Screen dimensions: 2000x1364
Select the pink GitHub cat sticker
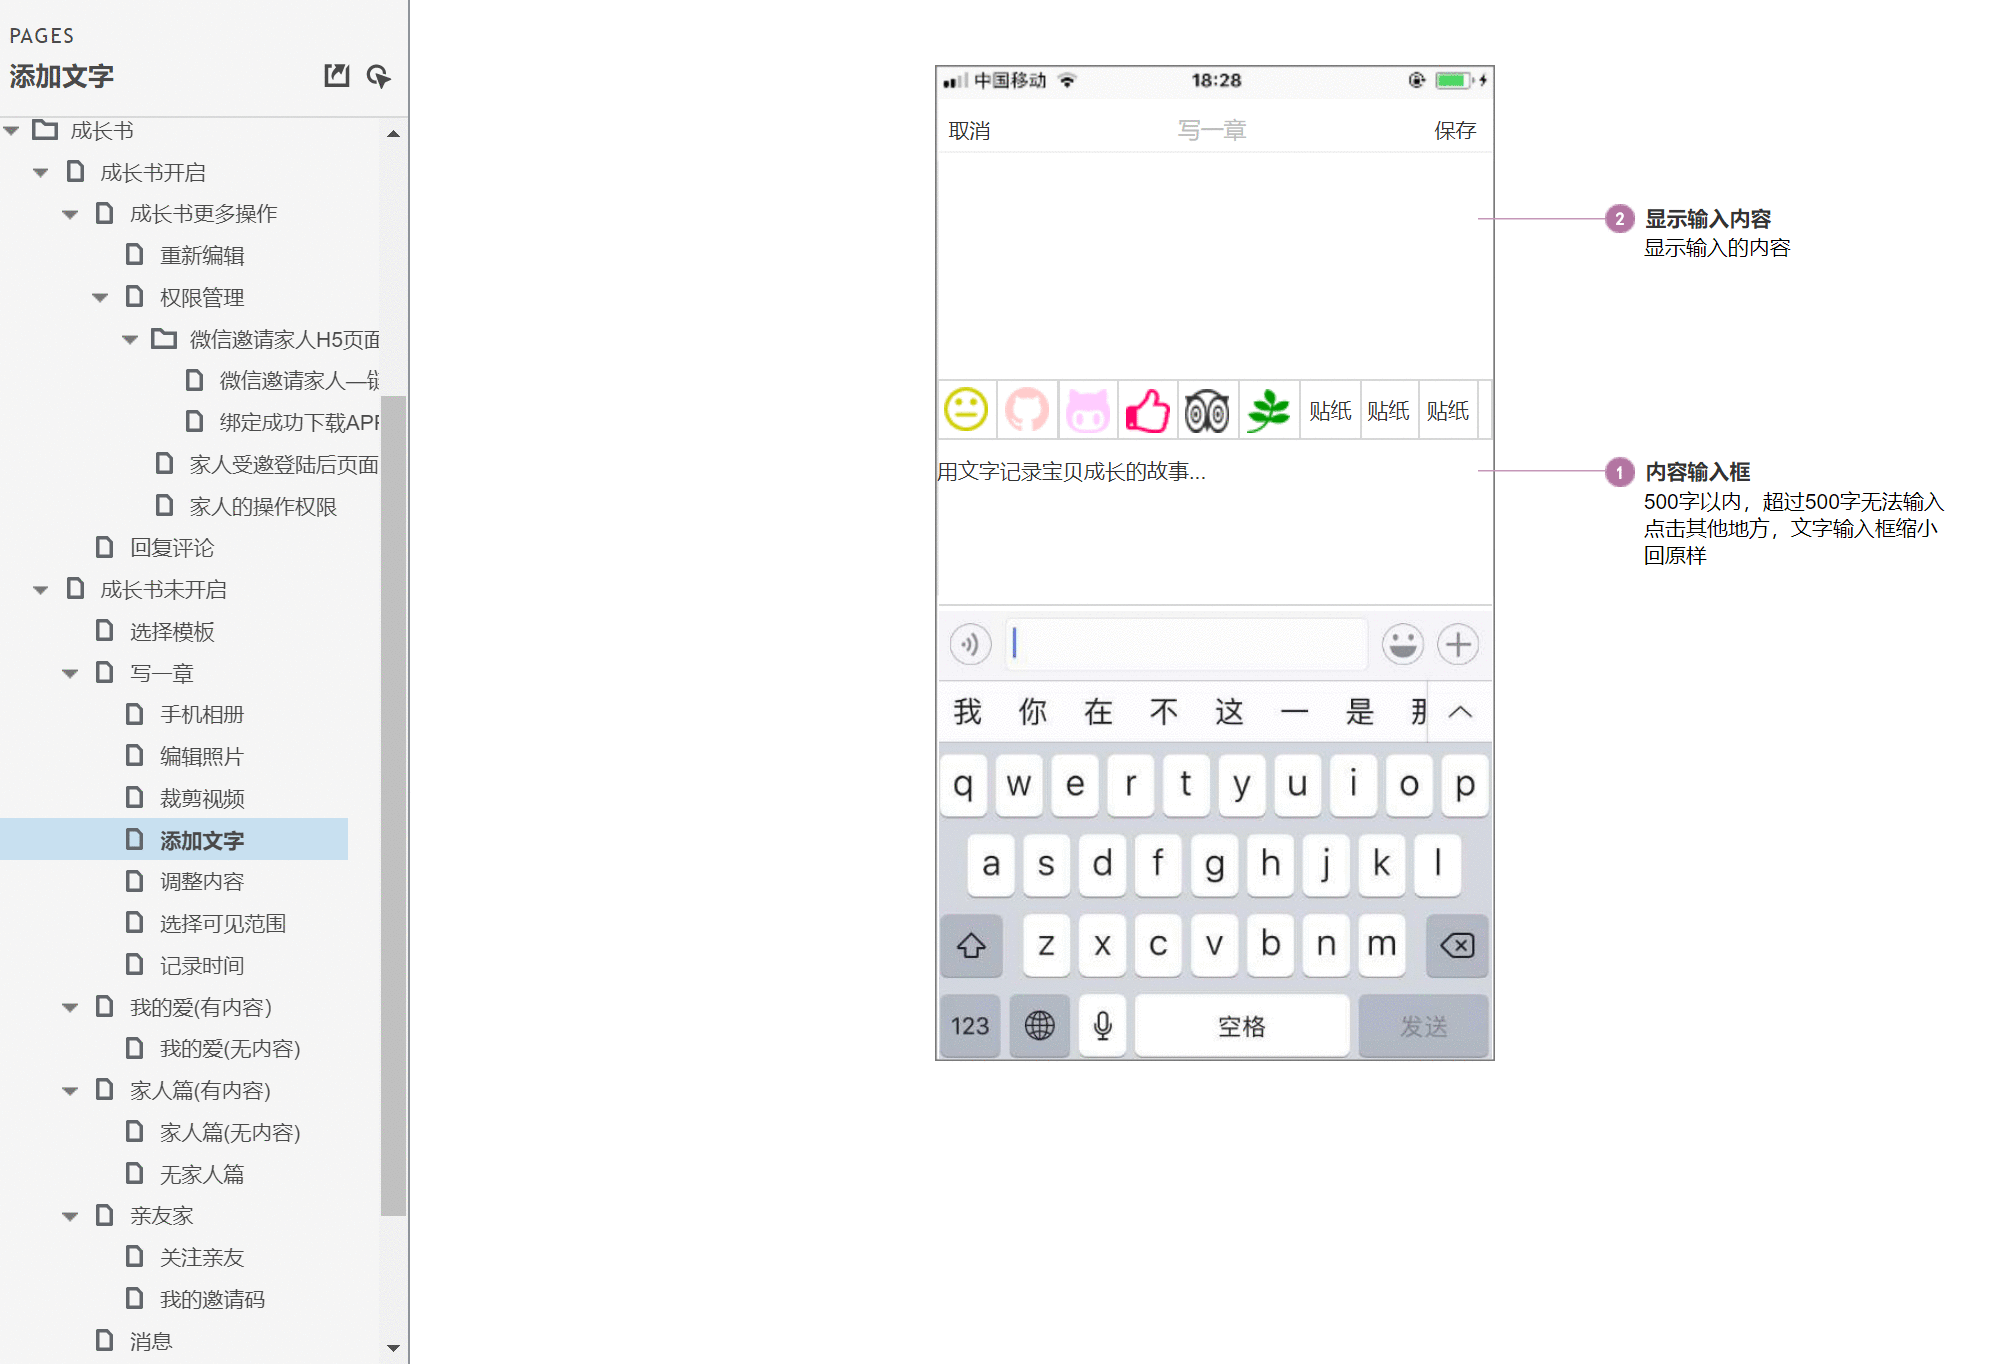click(1027, 410)
